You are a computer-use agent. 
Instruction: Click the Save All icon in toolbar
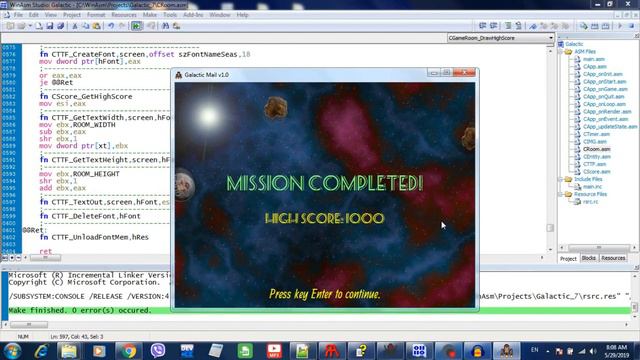[60, 26]
